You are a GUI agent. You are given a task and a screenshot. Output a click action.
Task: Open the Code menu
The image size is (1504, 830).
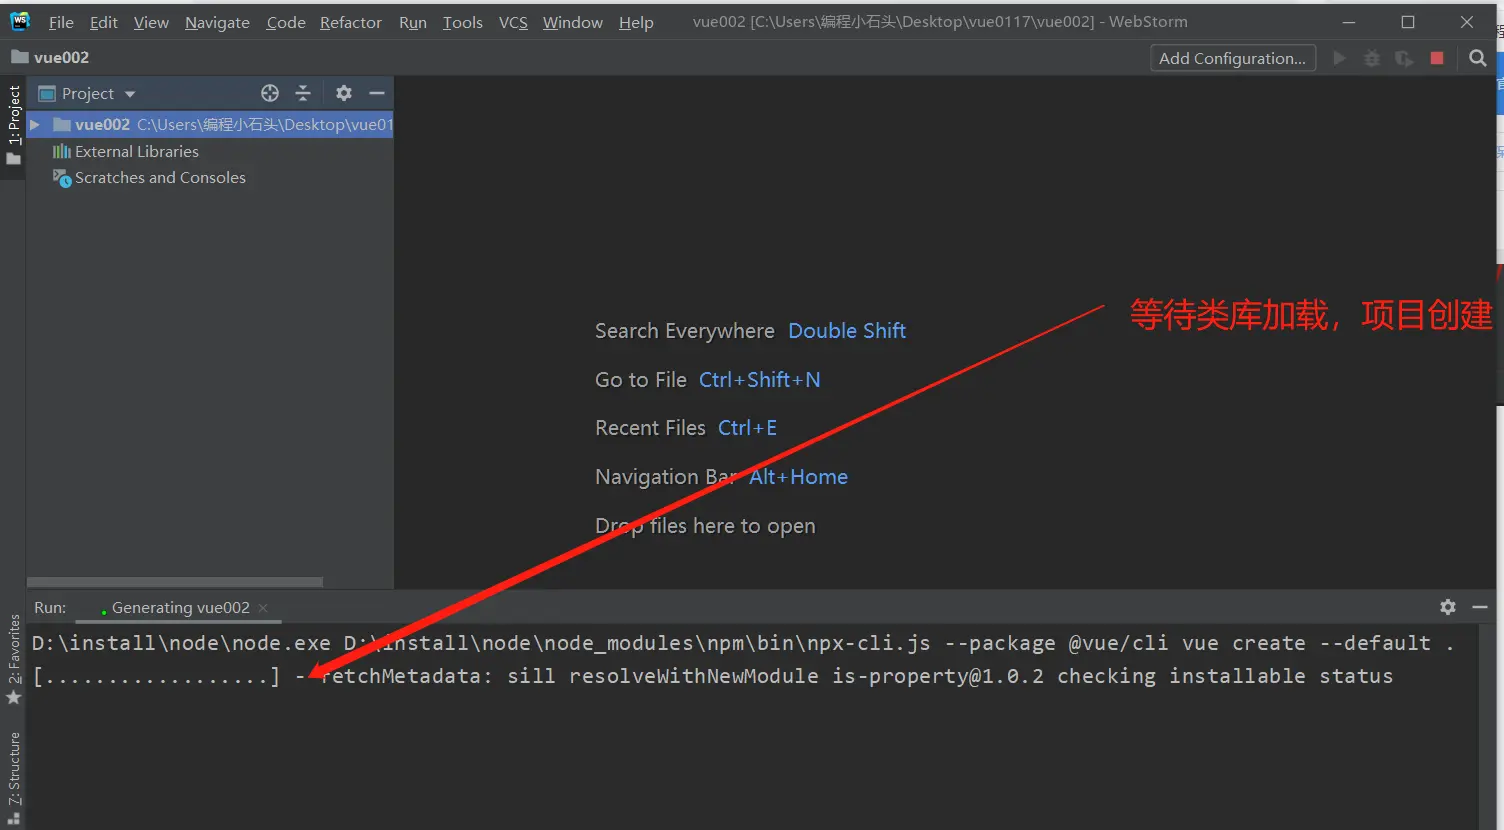[x=286, y=22]
